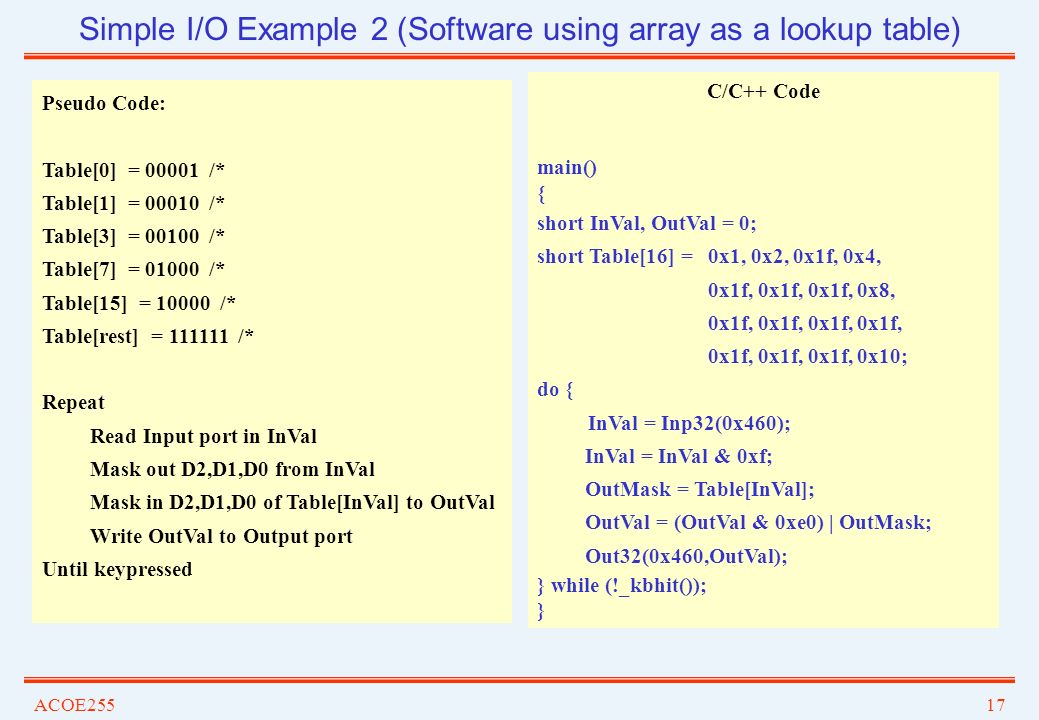Click '} while (!_kbhit());' line
The width and height of the screenshot is (1039, 720).
pos(622,586)
